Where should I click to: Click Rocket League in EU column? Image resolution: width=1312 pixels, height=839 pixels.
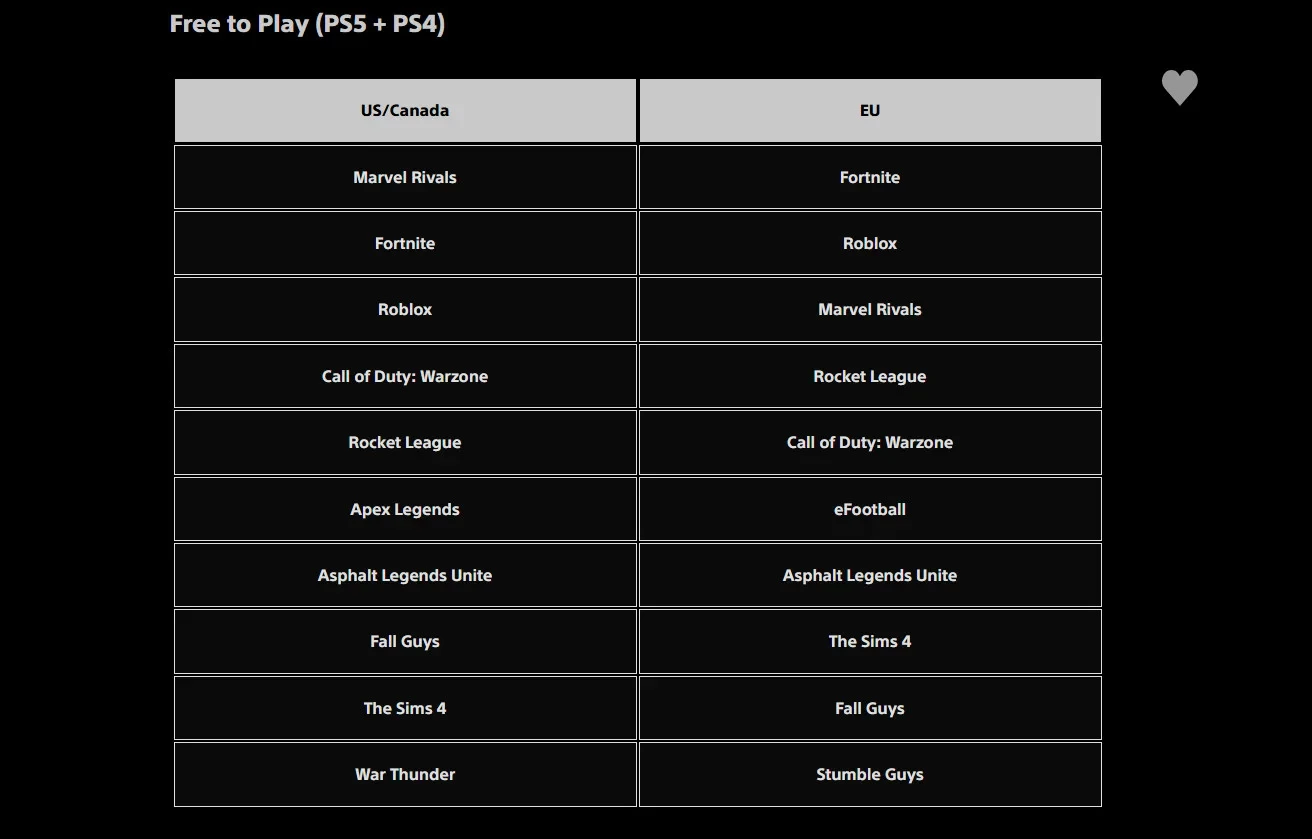pos(870,376)
